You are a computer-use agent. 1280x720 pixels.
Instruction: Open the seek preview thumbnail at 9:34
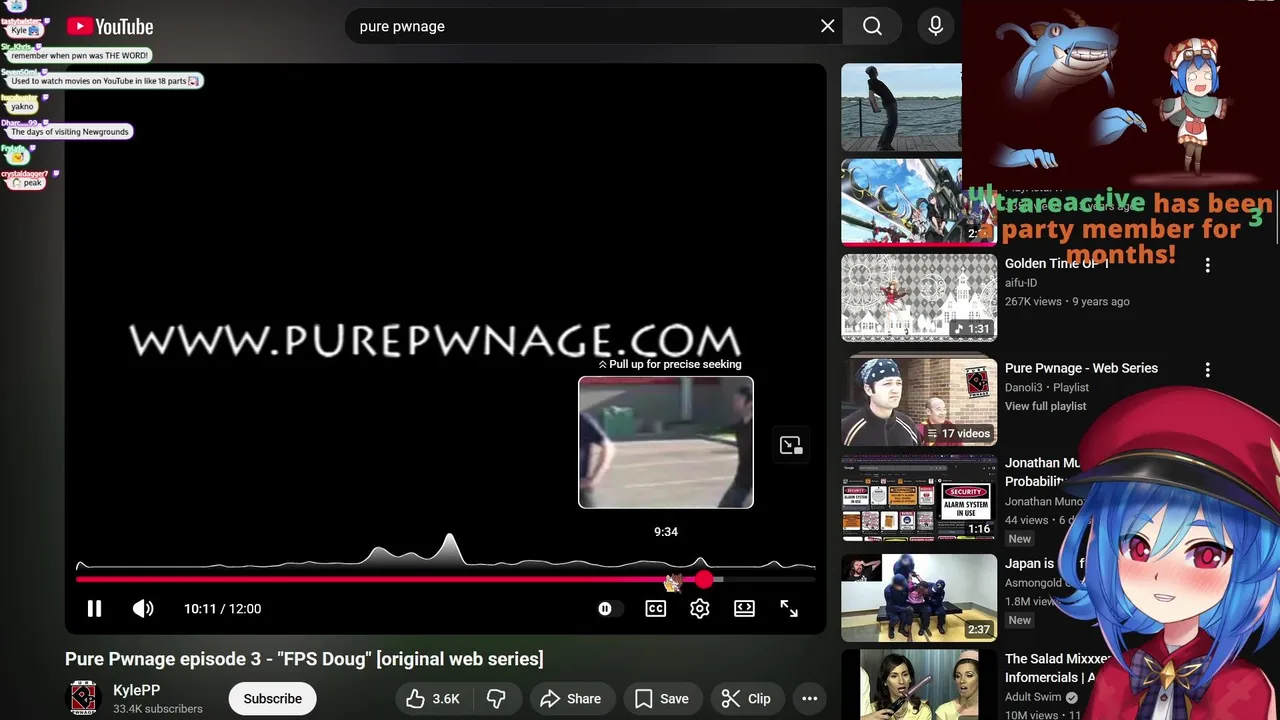[666, 442]
